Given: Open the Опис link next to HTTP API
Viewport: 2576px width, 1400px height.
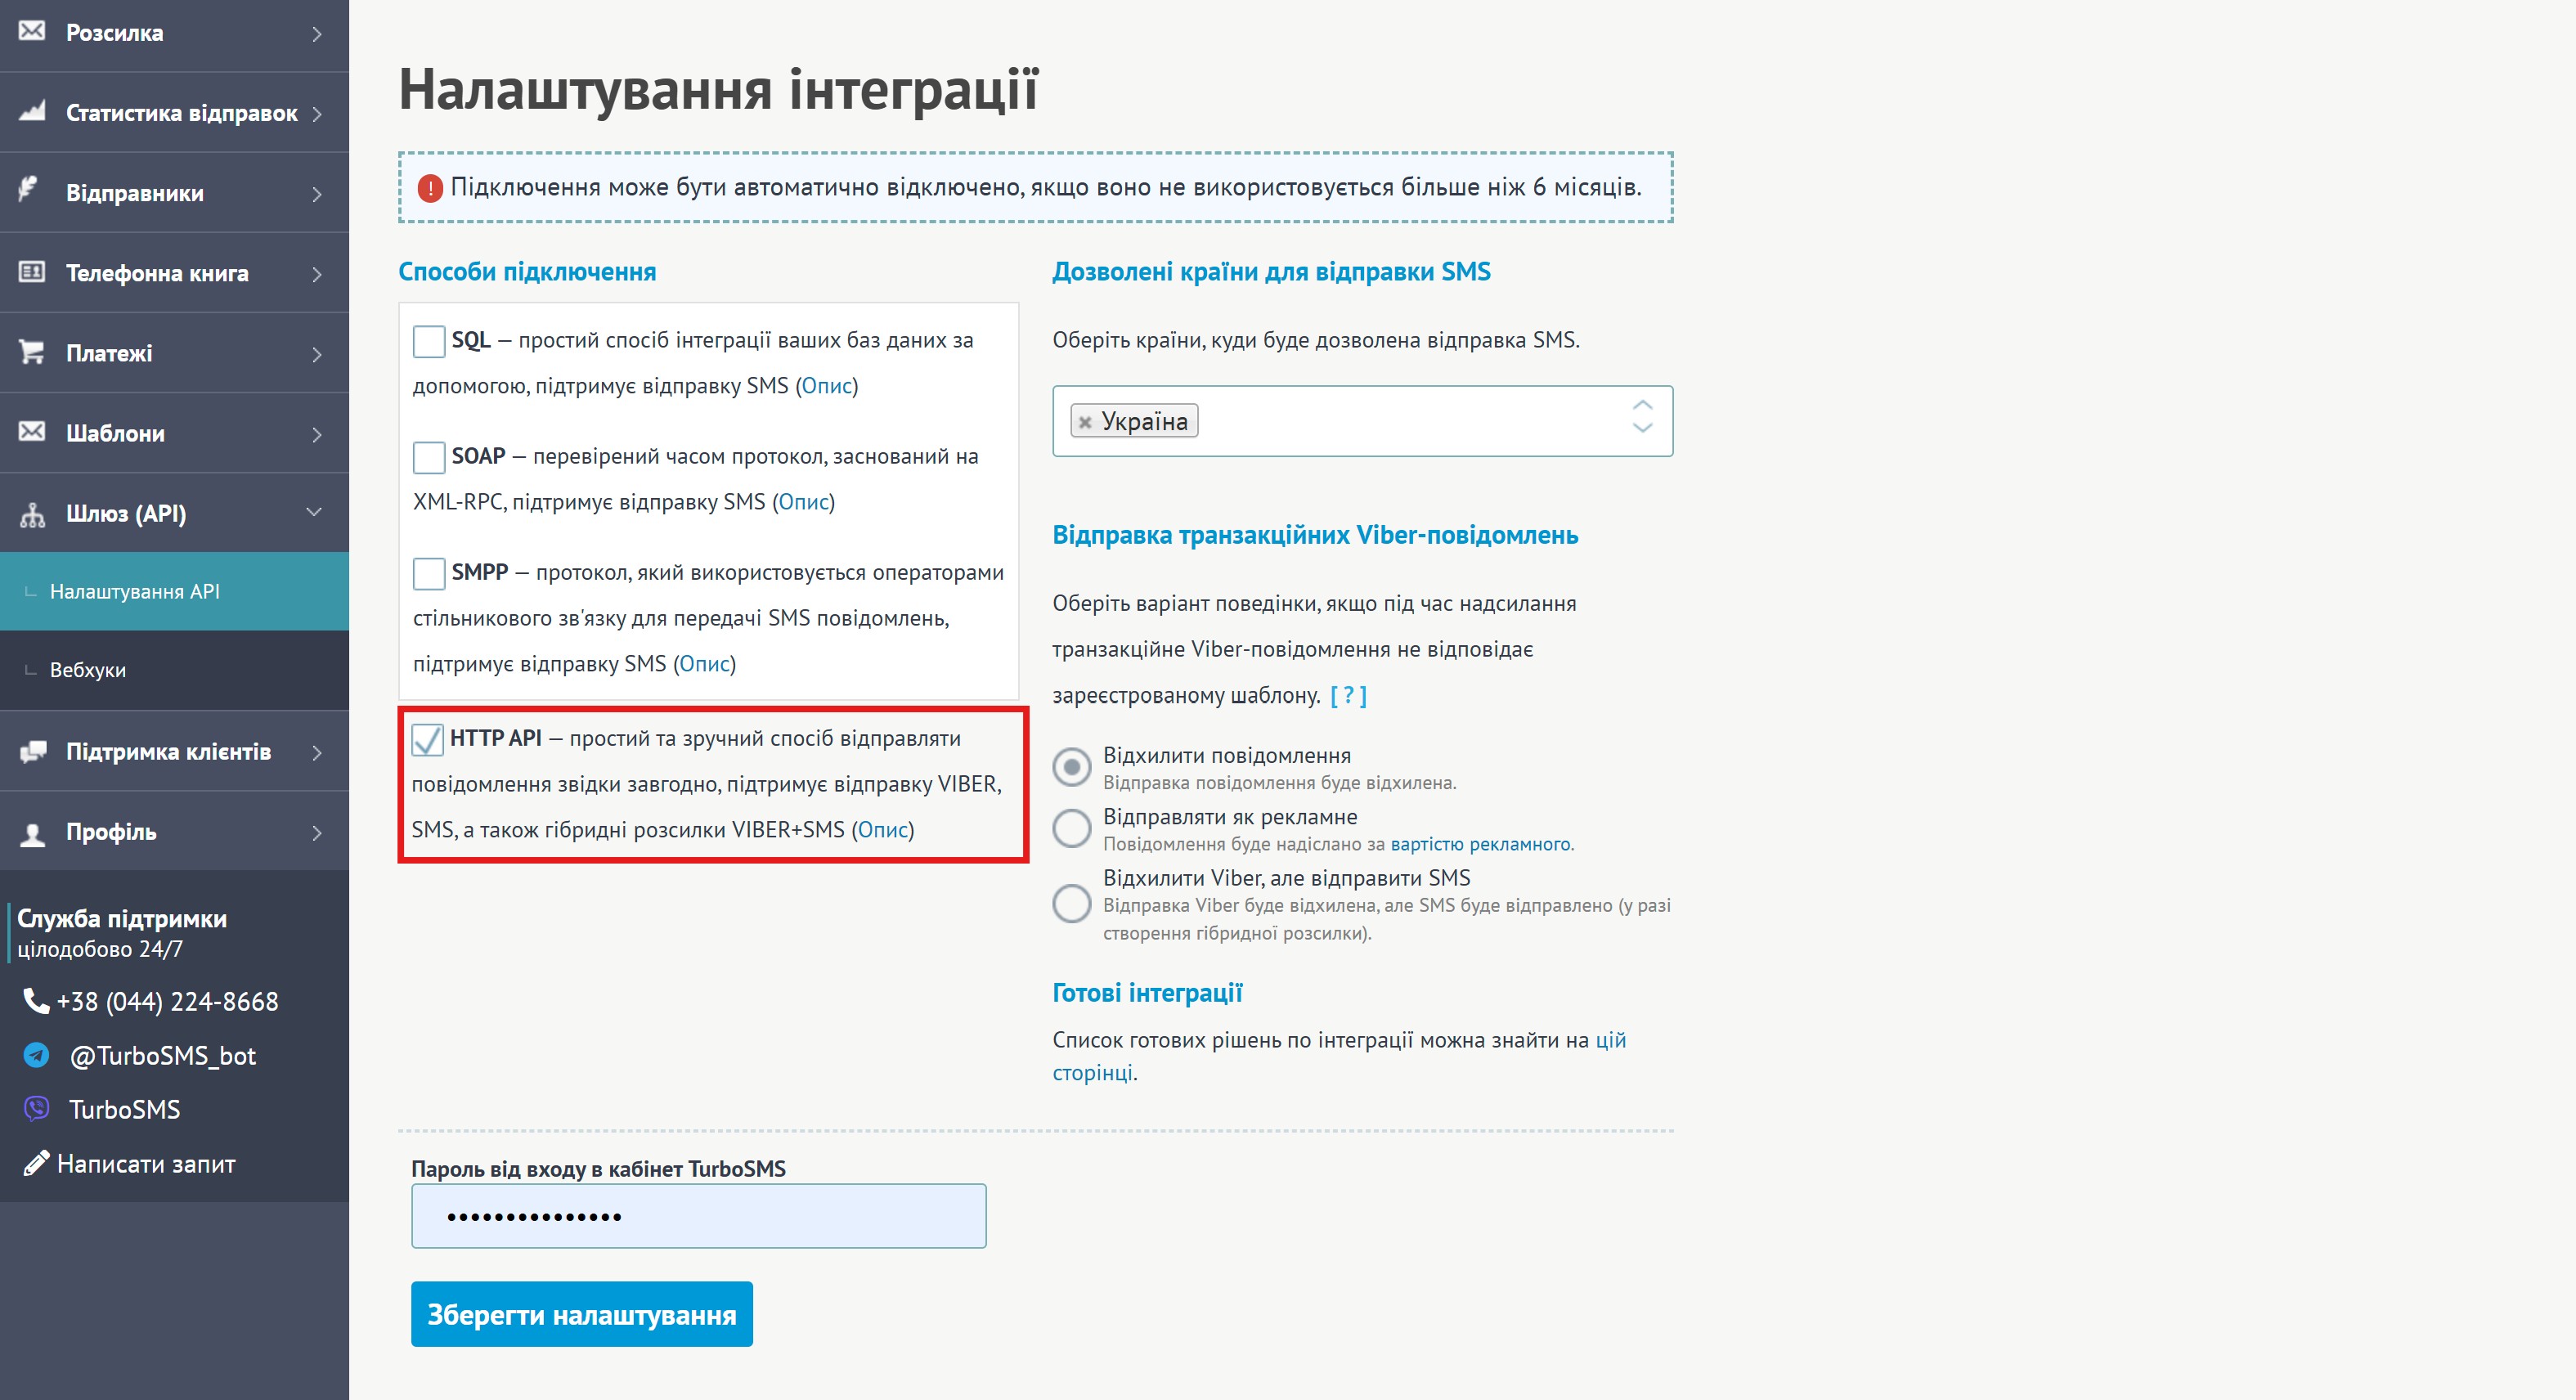Looking at the screenshot, I should coord(884,828).
